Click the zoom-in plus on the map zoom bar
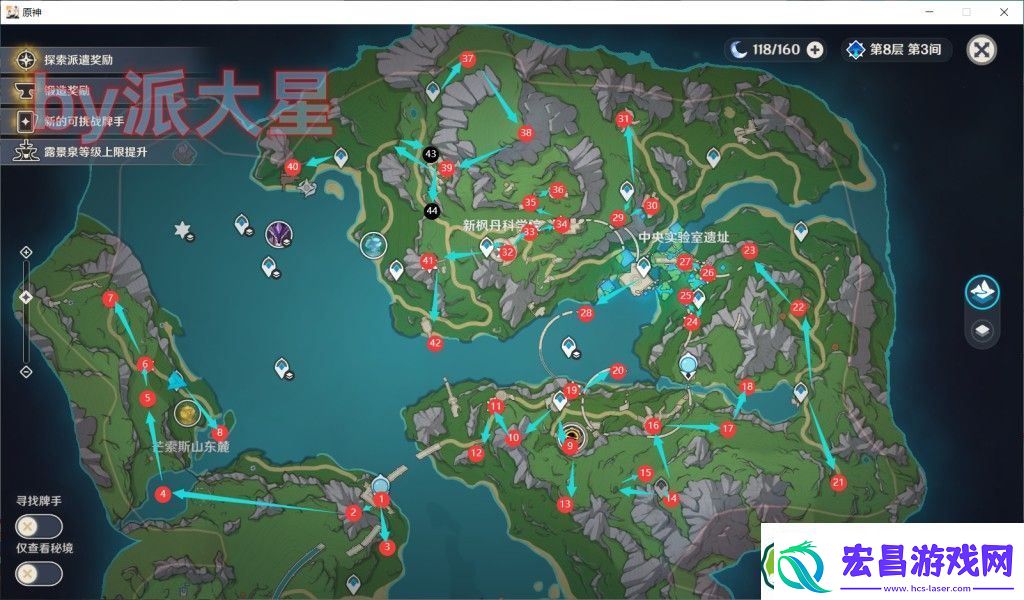The width and height of the screenshot is (1024, 600). point(26,252)
